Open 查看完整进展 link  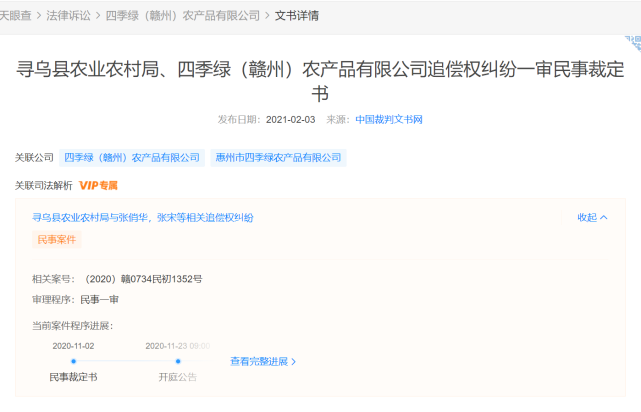263,361
